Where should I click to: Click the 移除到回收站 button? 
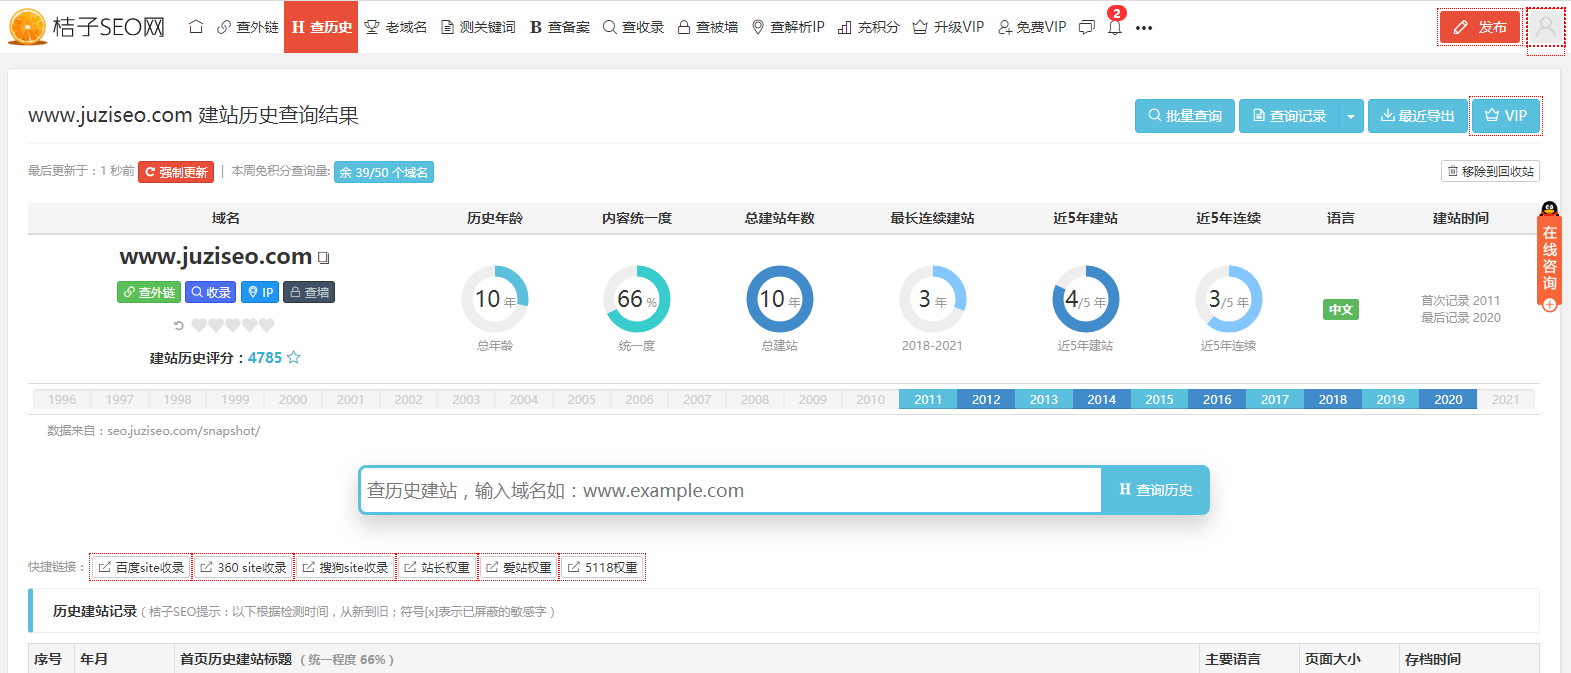pos(1490,171)
